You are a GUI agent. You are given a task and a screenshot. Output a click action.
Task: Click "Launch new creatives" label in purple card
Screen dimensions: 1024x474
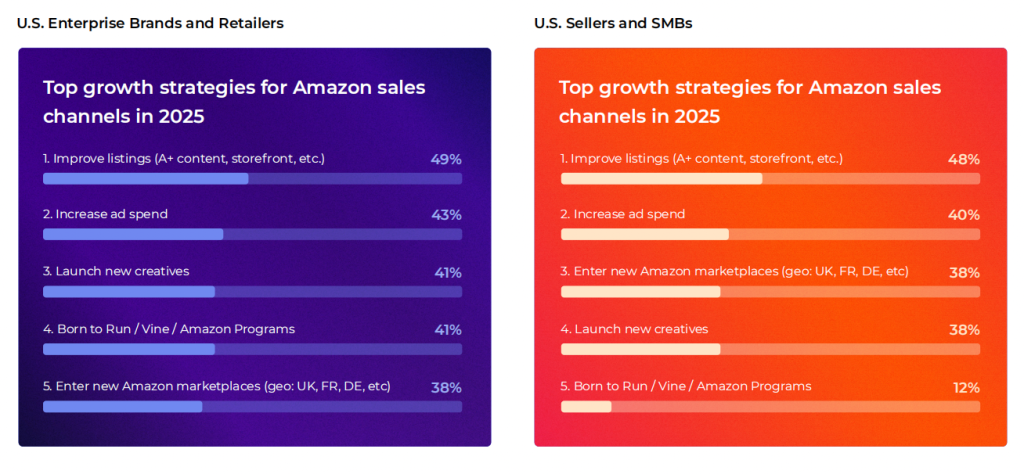(x=116, y=271)
